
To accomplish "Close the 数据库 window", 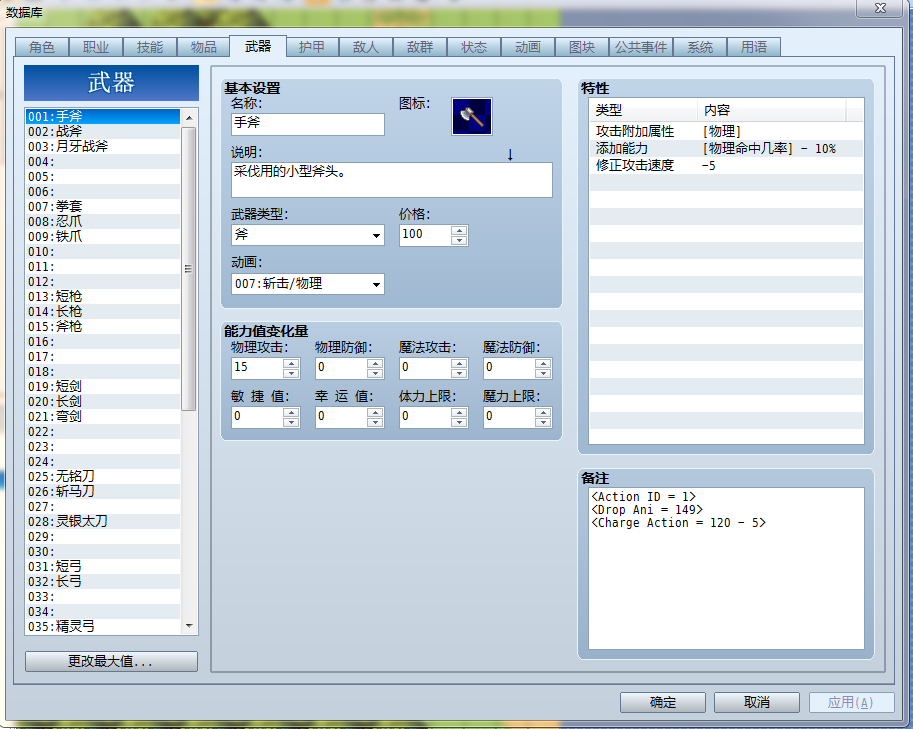I will coord(880,8).
